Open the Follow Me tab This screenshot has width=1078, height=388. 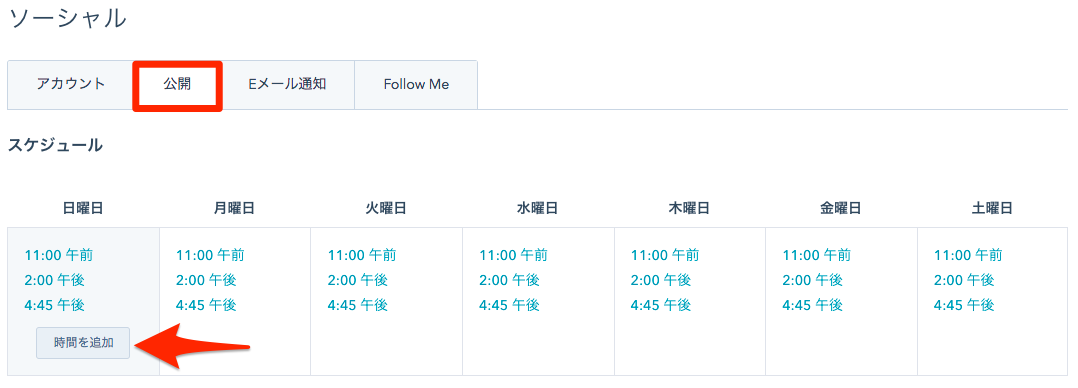tap(416, 85)
